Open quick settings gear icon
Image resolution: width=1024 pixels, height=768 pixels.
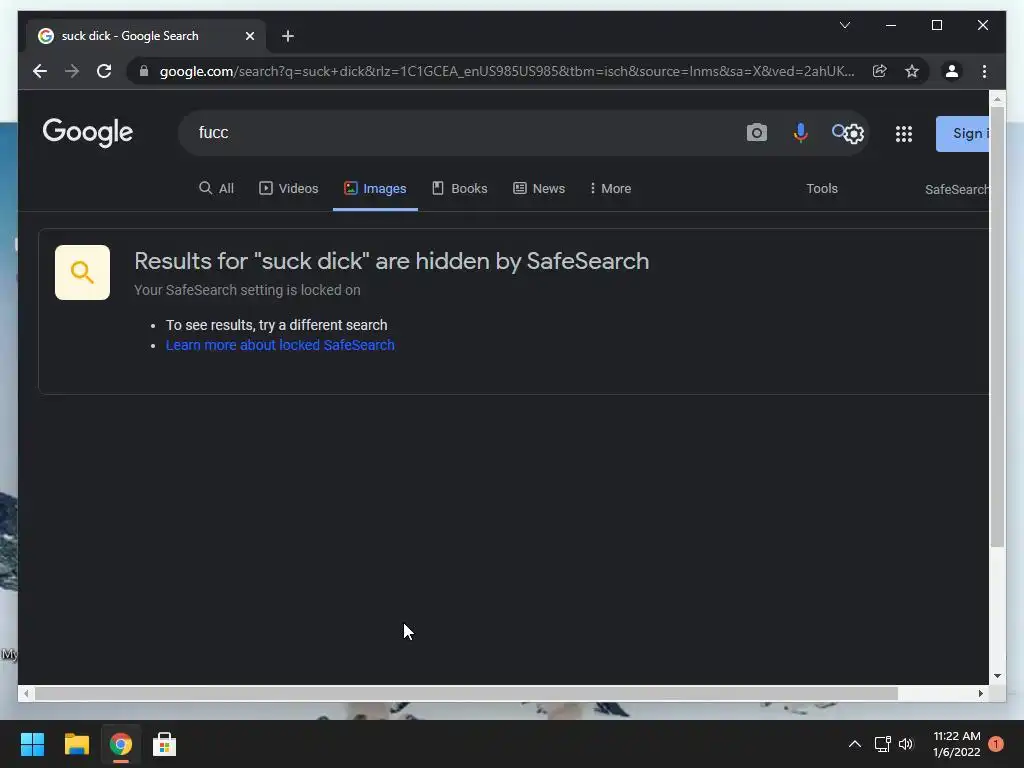[x=854, y=134]
